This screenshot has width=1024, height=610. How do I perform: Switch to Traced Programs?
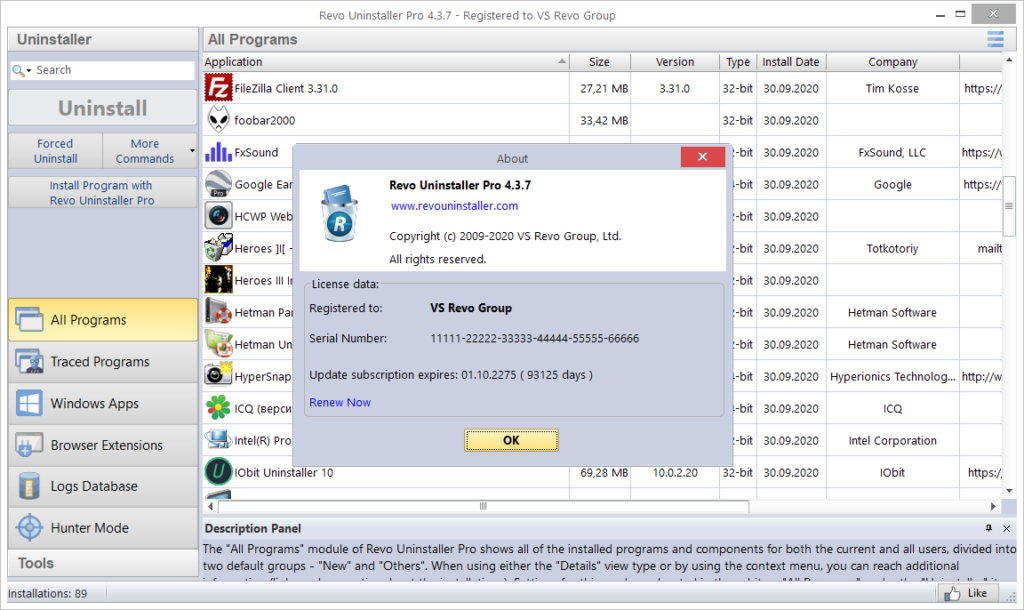pyautogui.click(x=103, y=362)
